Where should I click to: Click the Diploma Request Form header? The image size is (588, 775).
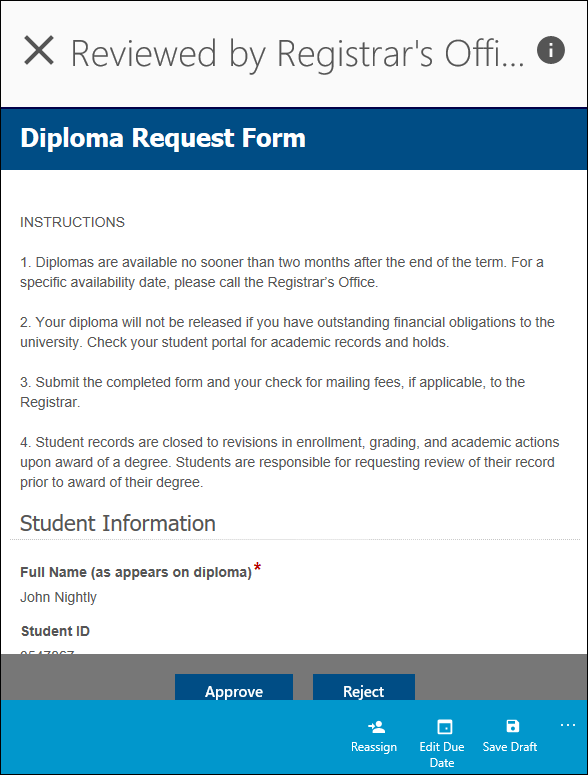[x=163, y=138]
